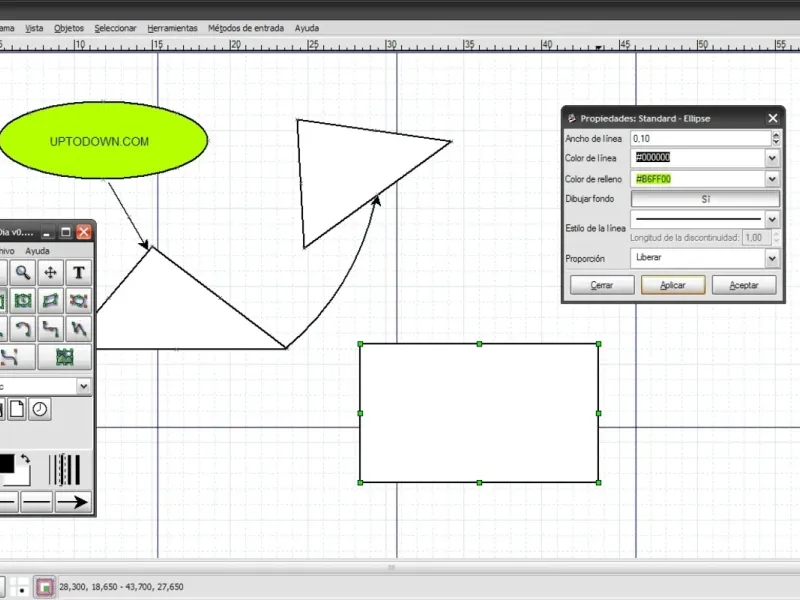This screenshot has height=600, width=800.
Task: Click bottom-right handle of selected rectangle
Action: point(598,482)
